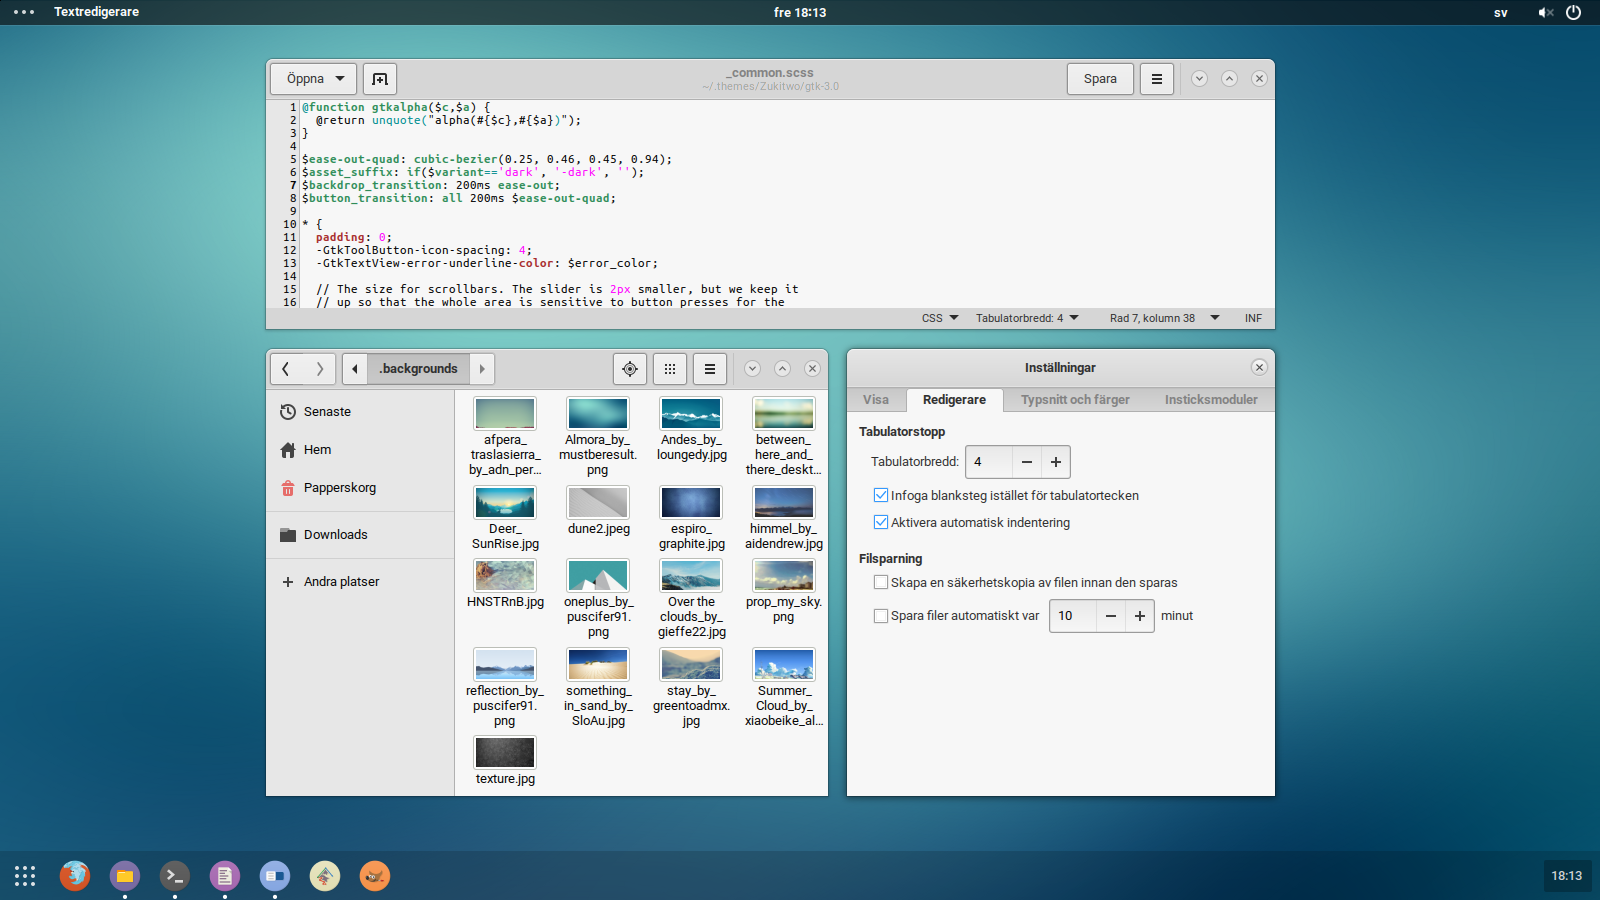Enable Skapa en säkerhetskopia checkbox
The width and height of the screenshot is (1600, 900).
click(881, 582)
